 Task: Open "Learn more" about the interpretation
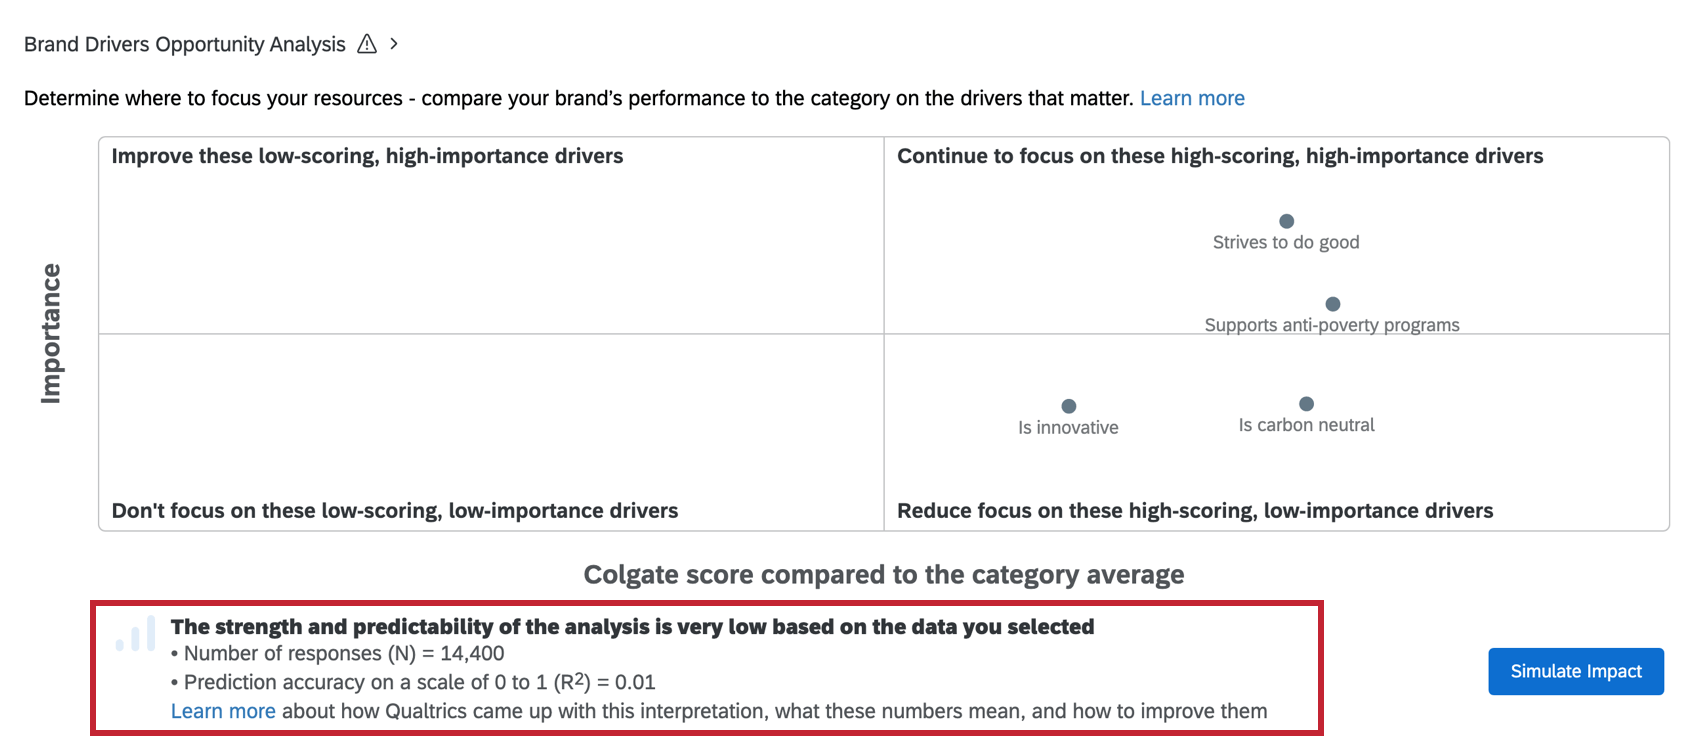coord(222,710)
